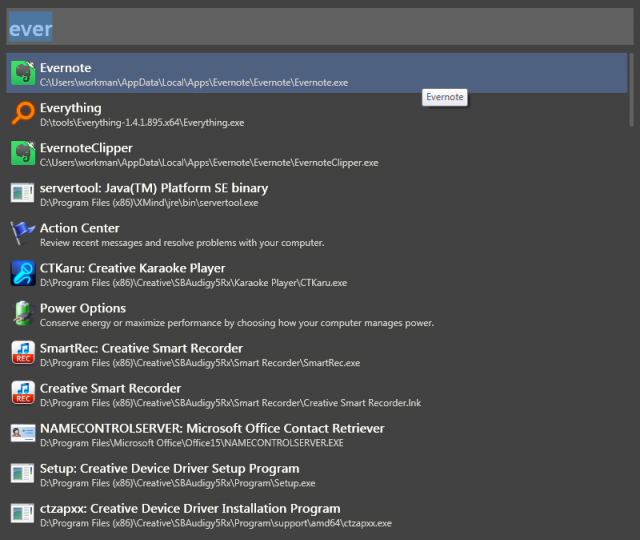
Task: Click the servertool Java binary icon
Action: [x=23, y=193]
